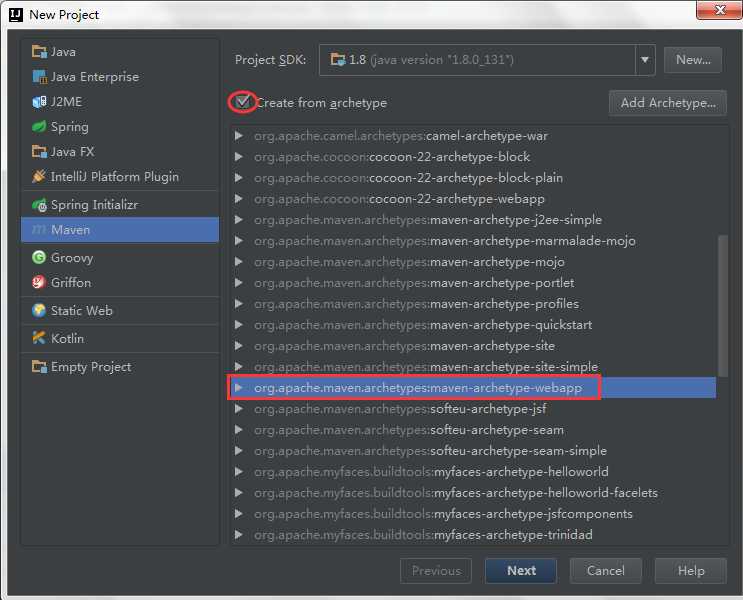Select maven-archetype-marmalade-mojo row
Image resolution: width=743 pixels, height=600 pixels.
(x=474, y=241)
